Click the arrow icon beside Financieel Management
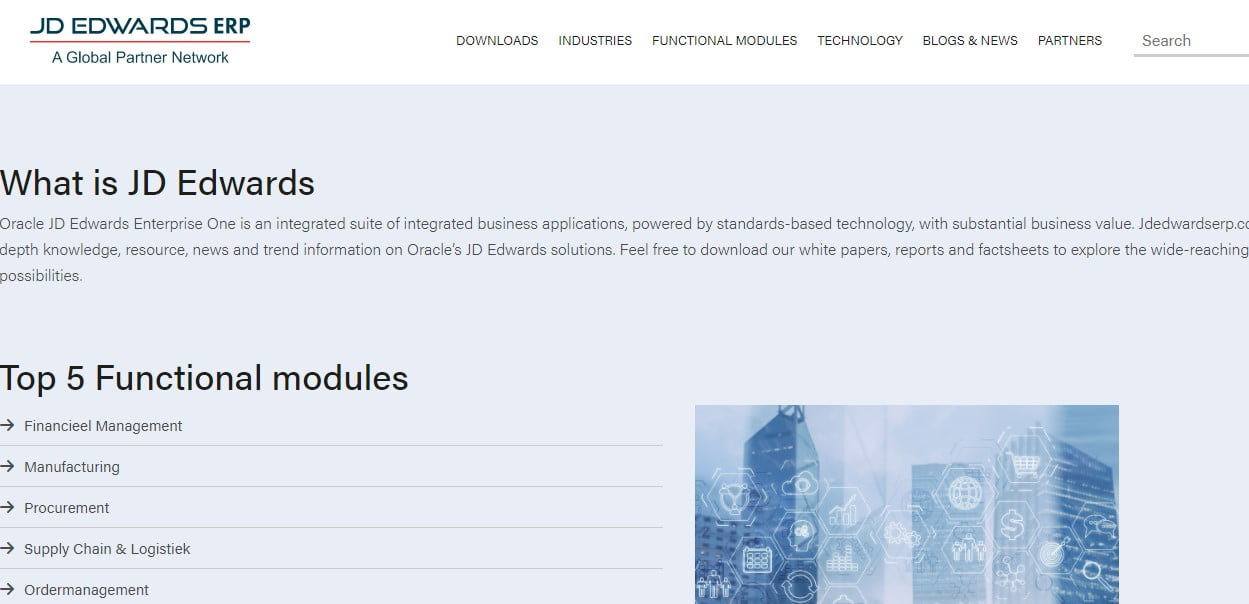The height and width of the screenshot is (604, 1249). point(7,426)
